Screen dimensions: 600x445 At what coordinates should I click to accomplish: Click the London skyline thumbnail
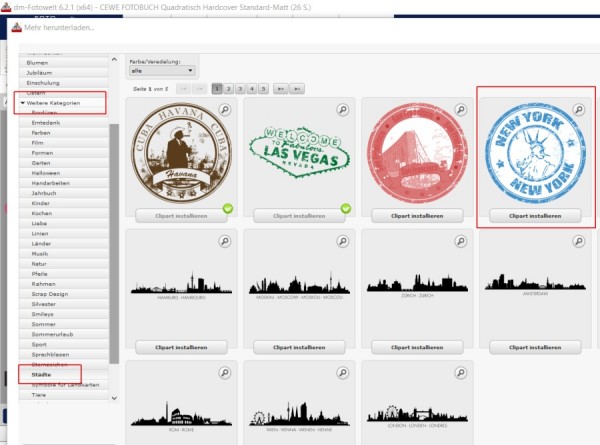(x=417, y=414)
